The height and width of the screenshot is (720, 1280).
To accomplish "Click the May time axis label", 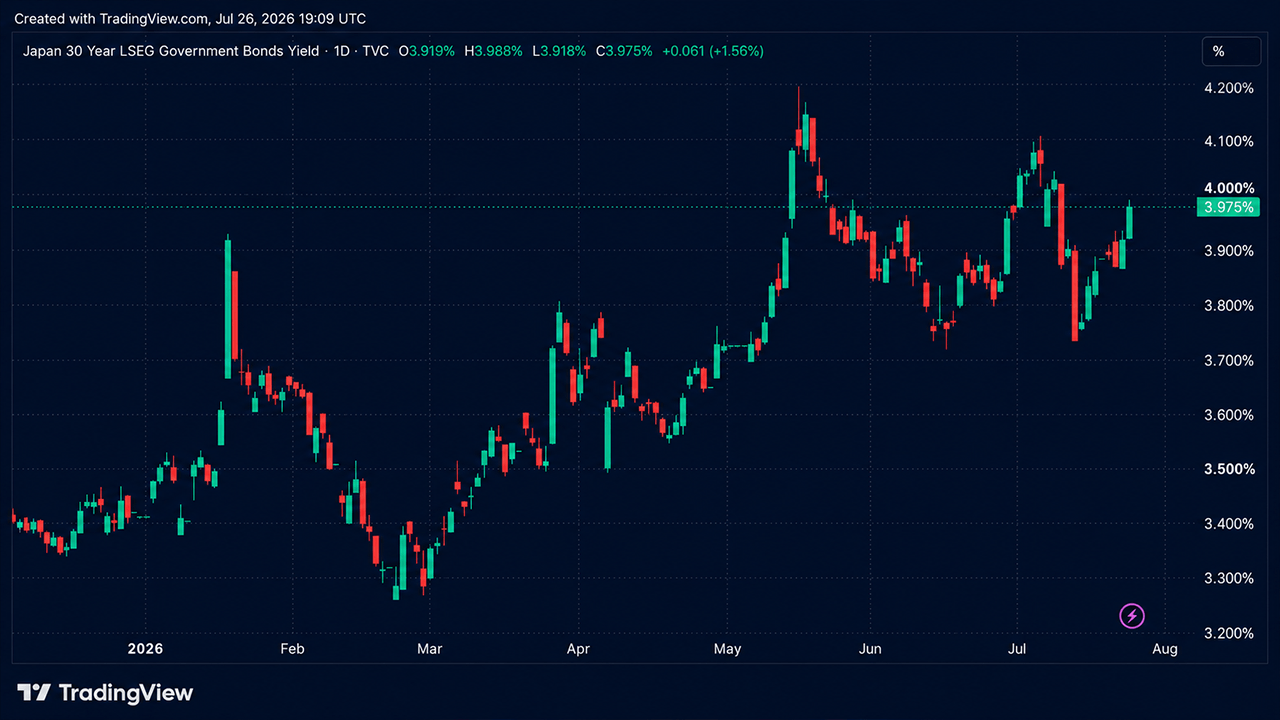I will (x=728, y=649).
